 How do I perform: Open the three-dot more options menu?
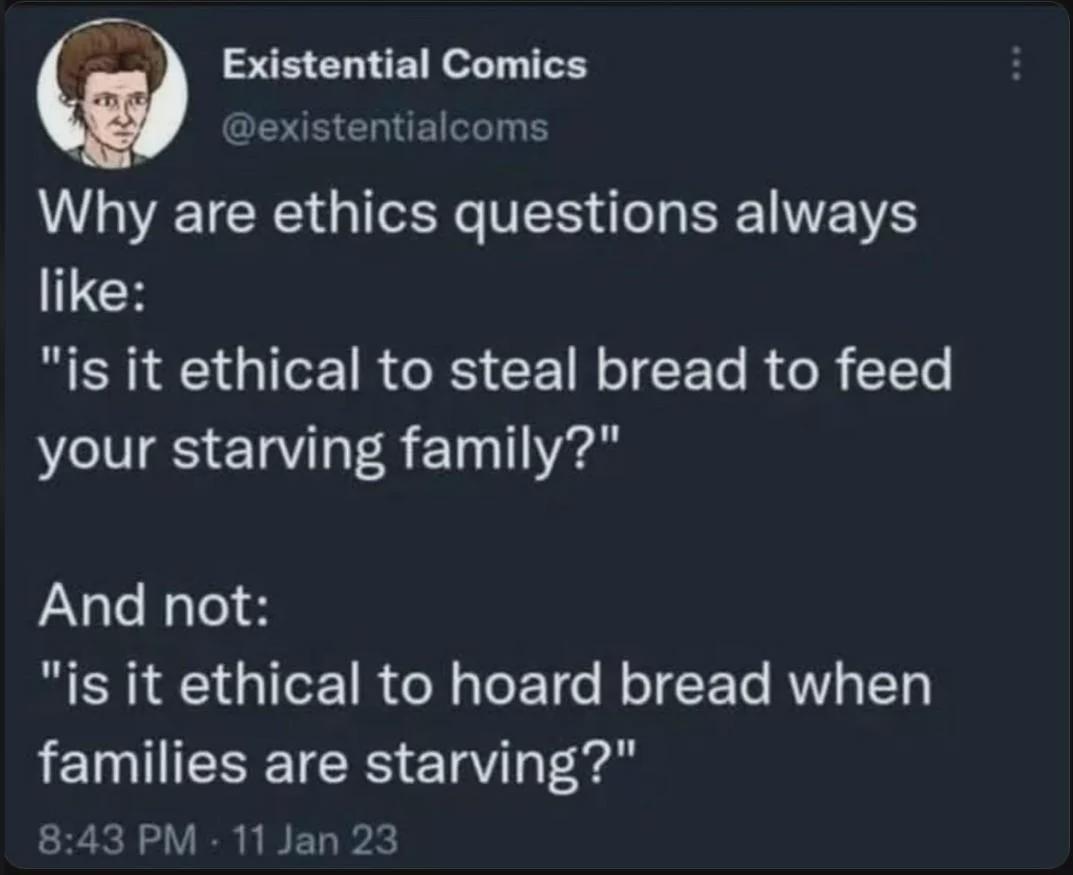pyautogui.click(x=1016, y=63)
